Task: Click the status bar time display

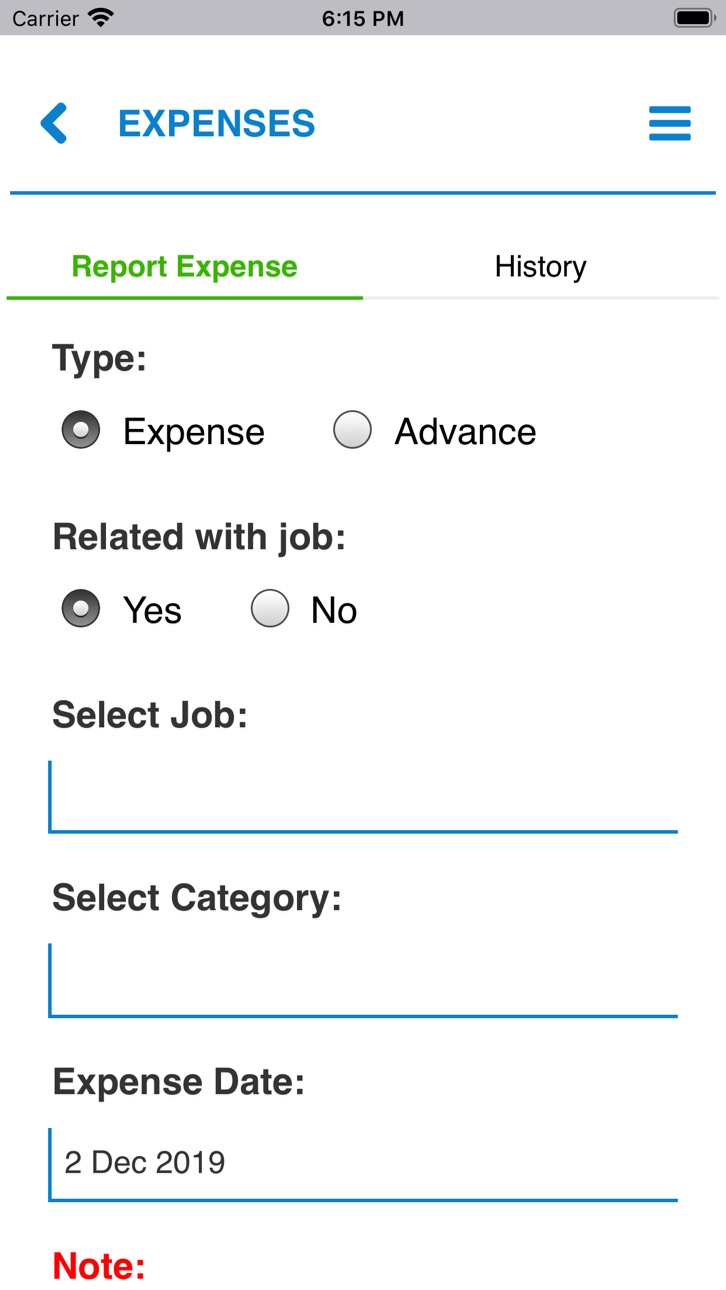Action: (x=363, y=18)
